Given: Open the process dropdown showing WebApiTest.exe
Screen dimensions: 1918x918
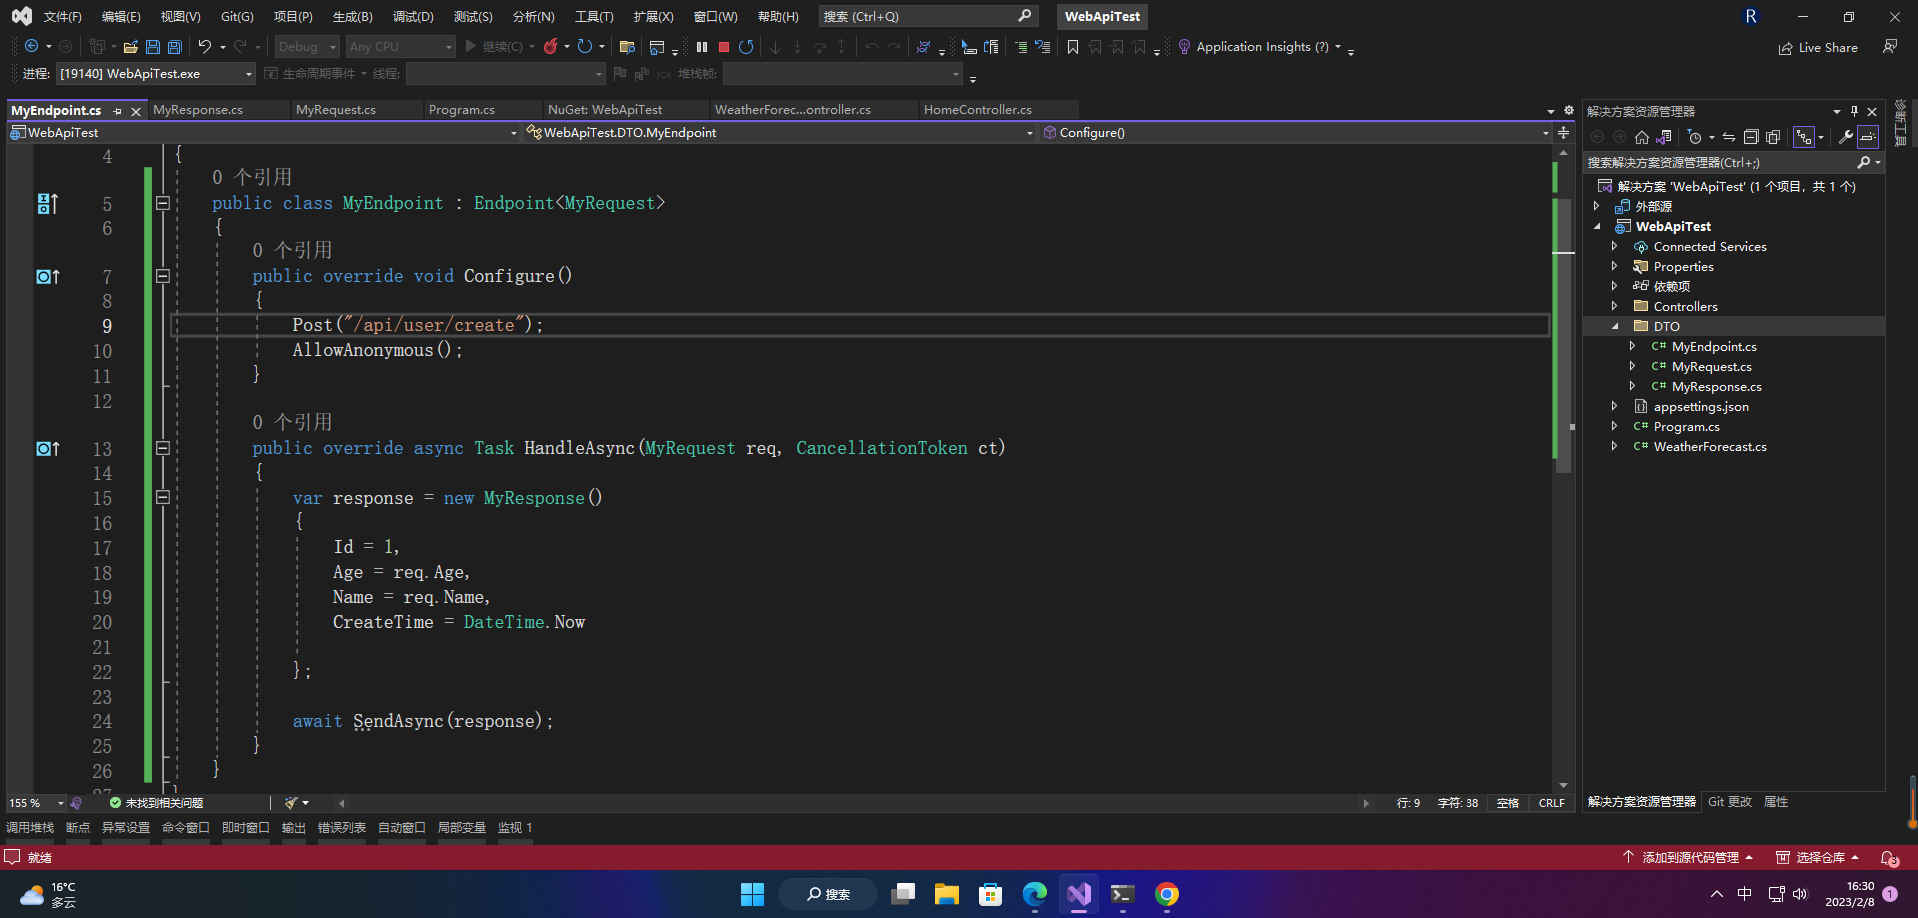Looking at the screenshot, I should tap(156, 73).
